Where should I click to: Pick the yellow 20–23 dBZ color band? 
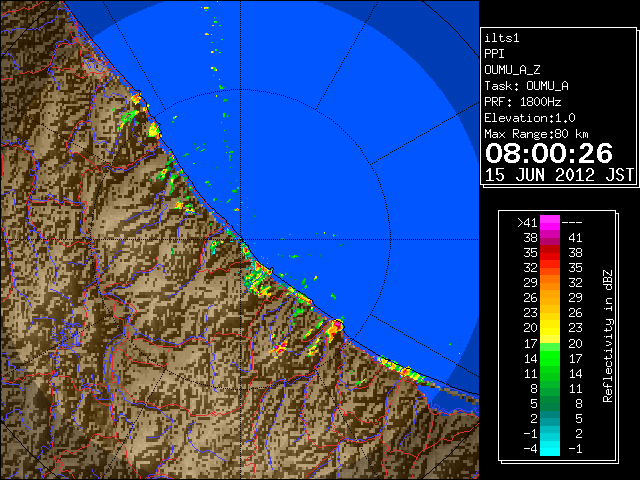(550, 328)
